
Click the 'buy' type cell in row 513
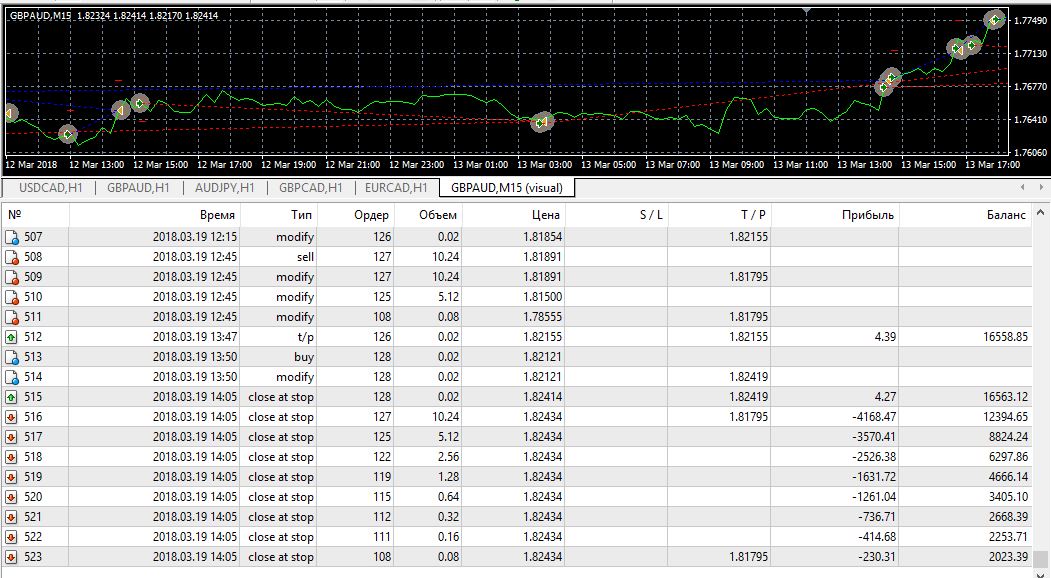304,357
